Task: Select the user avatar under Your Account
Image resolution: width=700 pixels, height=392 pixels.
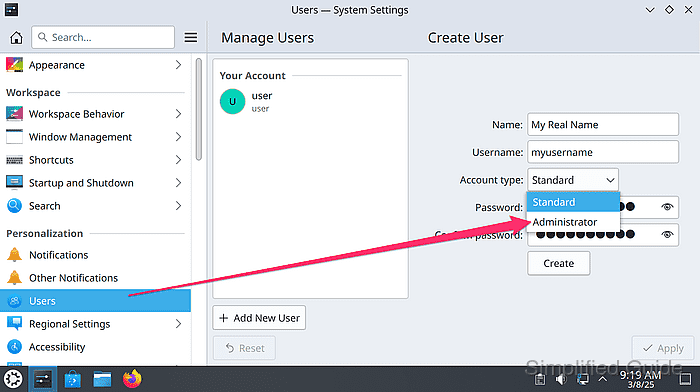Action: click(x=233, y=102)
